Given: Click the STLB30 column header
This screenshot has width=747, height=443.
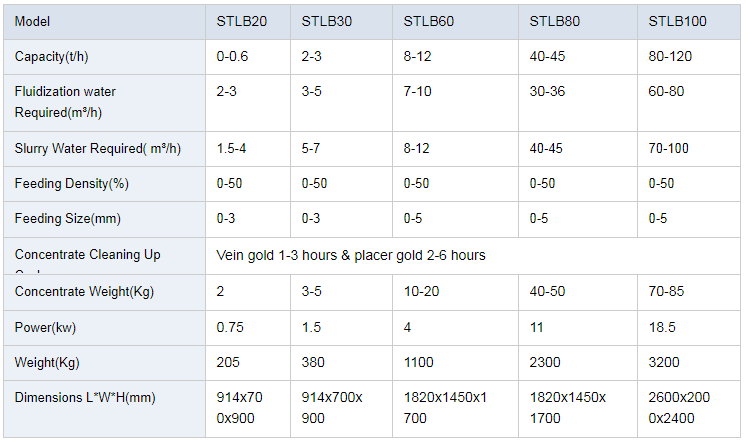Looking at the screenshot, I should [327, 21].
